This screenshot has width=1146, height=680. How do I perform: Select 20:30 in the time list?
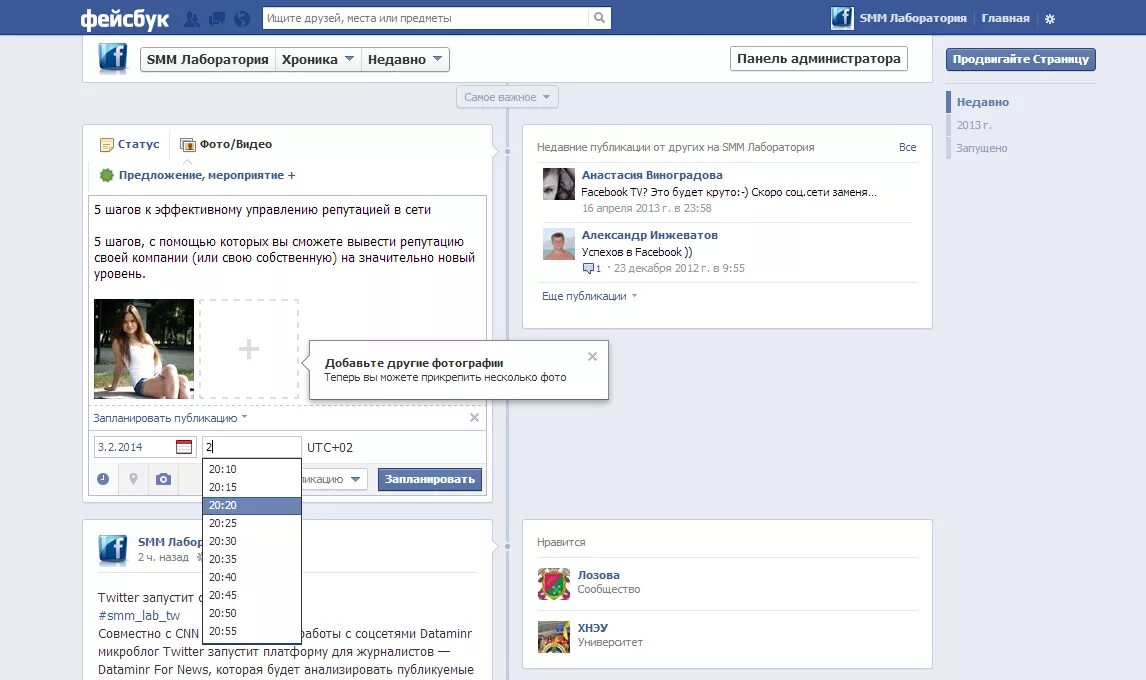pos(251,541)
